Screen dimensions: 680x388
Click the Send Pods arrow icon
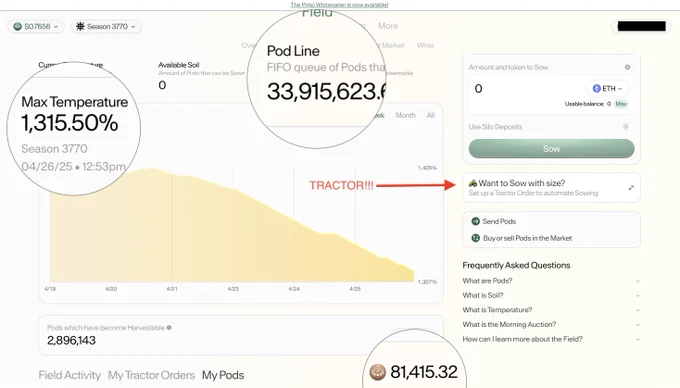(475, 222)
